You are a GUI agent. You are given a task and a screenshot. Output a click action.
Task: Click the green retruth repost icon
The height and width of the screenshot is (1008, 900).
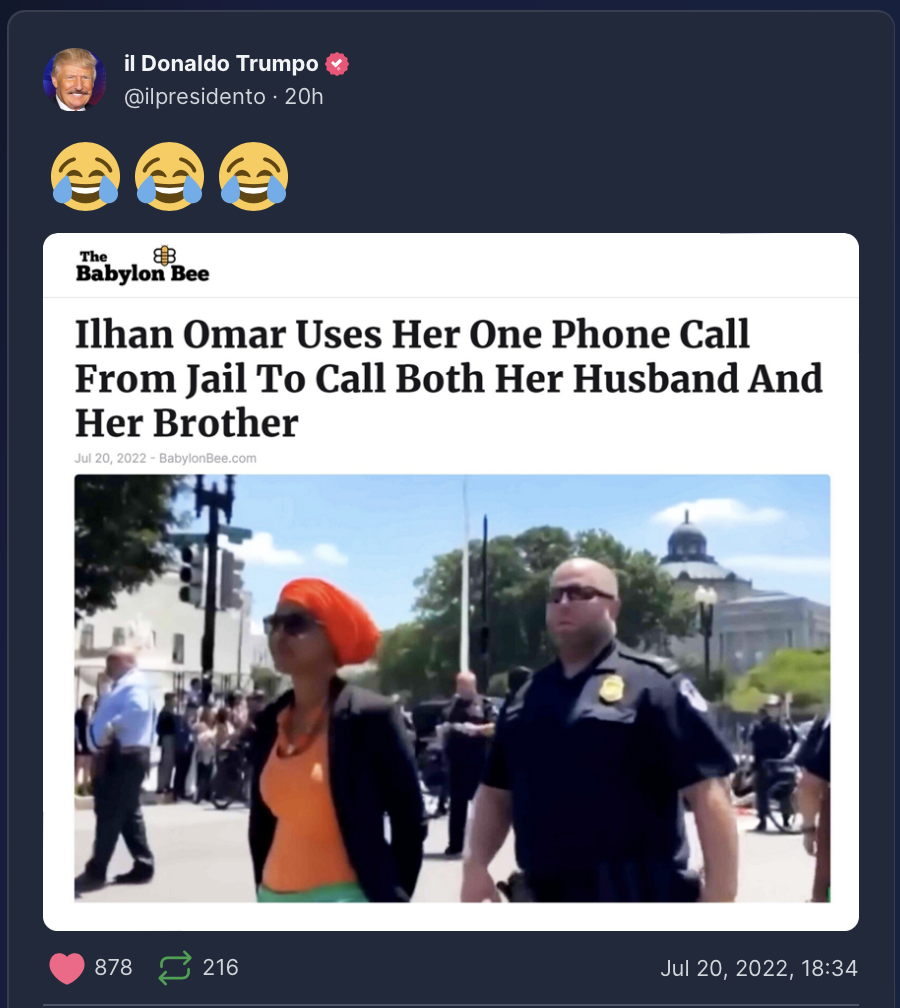[x=175, y=968]
